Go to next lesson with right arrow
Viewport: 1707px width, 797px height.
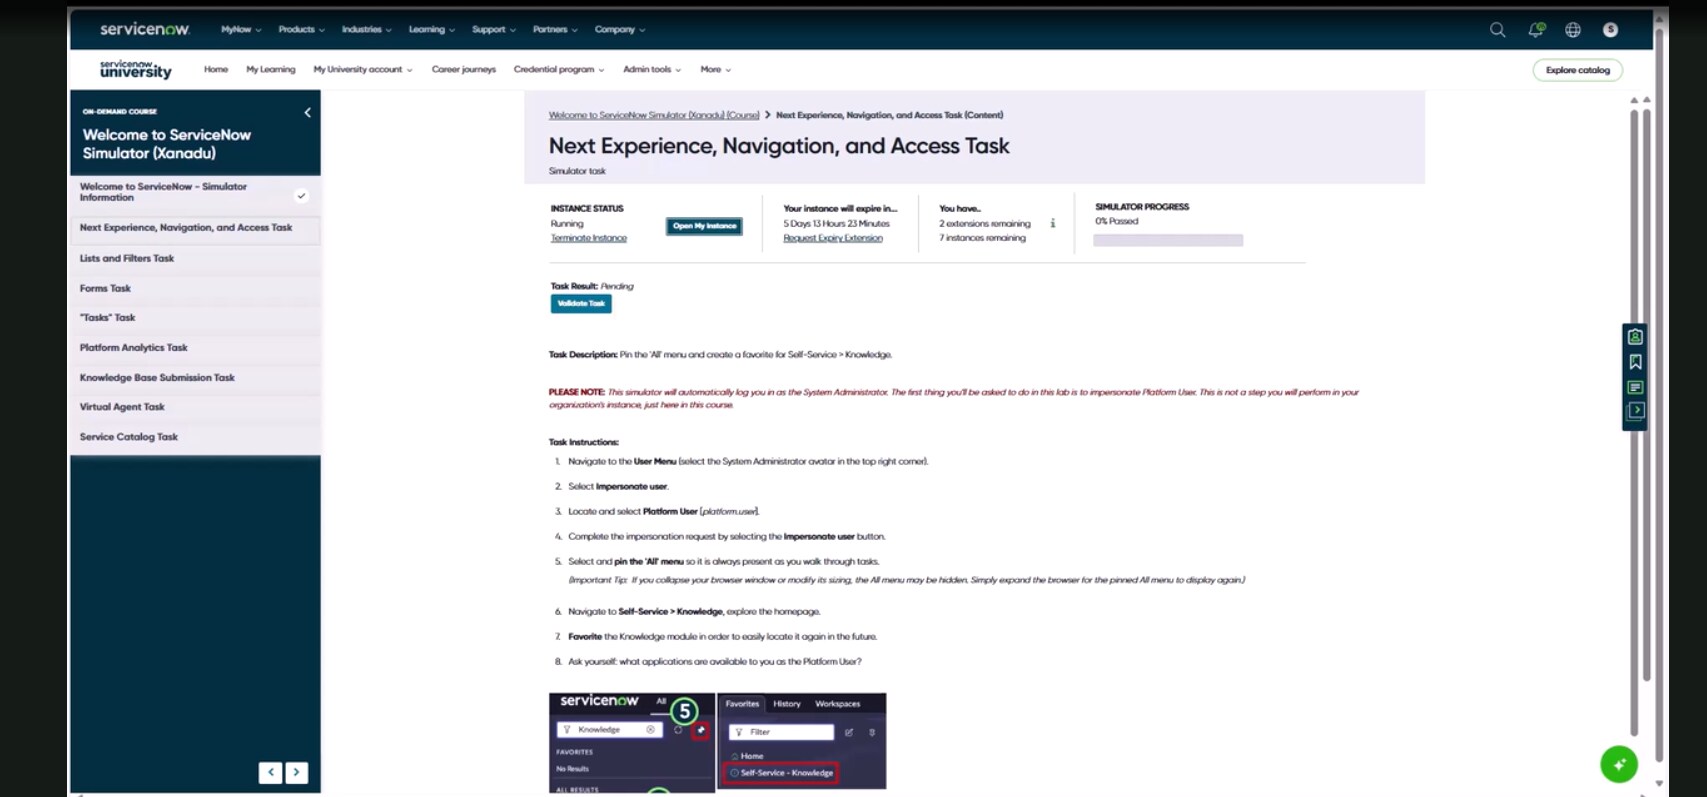pos(296,772)
